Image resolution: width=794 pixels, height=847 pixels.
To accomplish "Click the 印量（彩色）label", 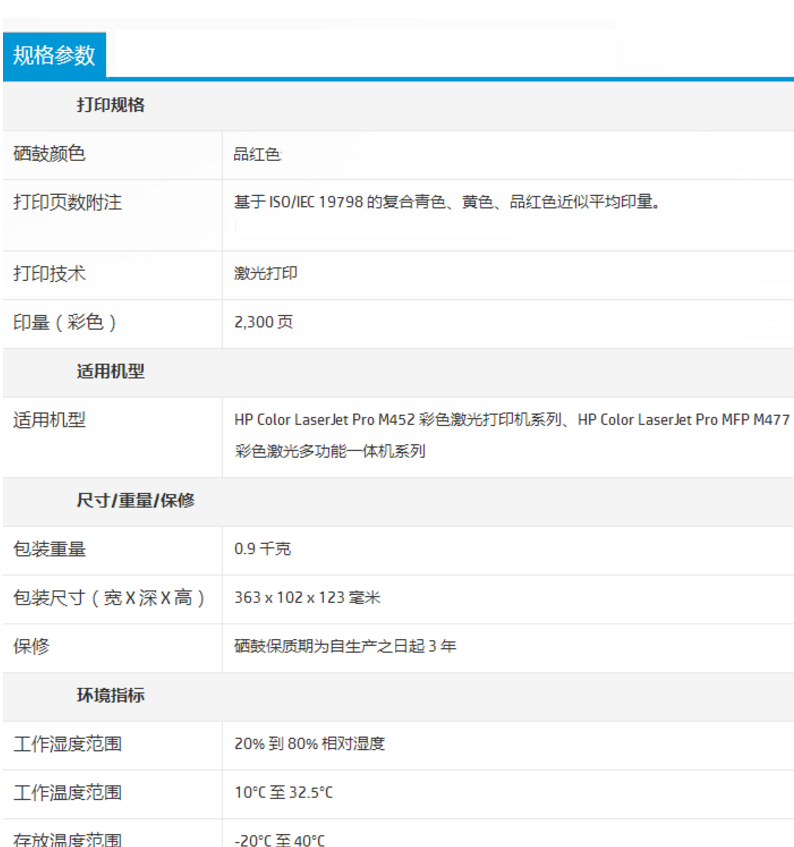I will tap(65, 322).
